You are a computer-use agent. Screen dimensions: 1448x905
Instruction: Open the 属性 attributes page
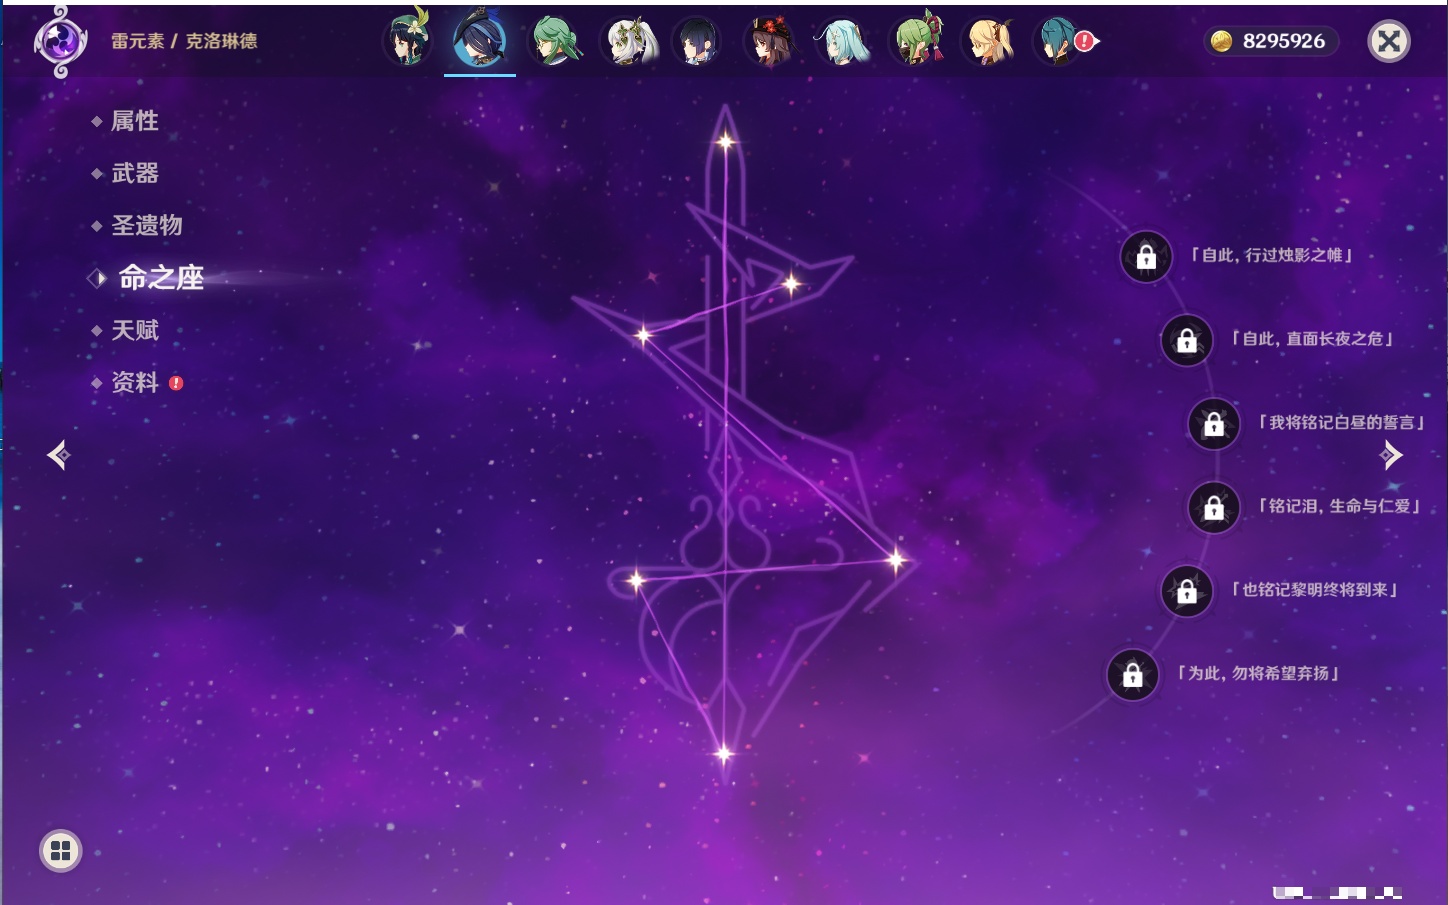click(135, 121)
